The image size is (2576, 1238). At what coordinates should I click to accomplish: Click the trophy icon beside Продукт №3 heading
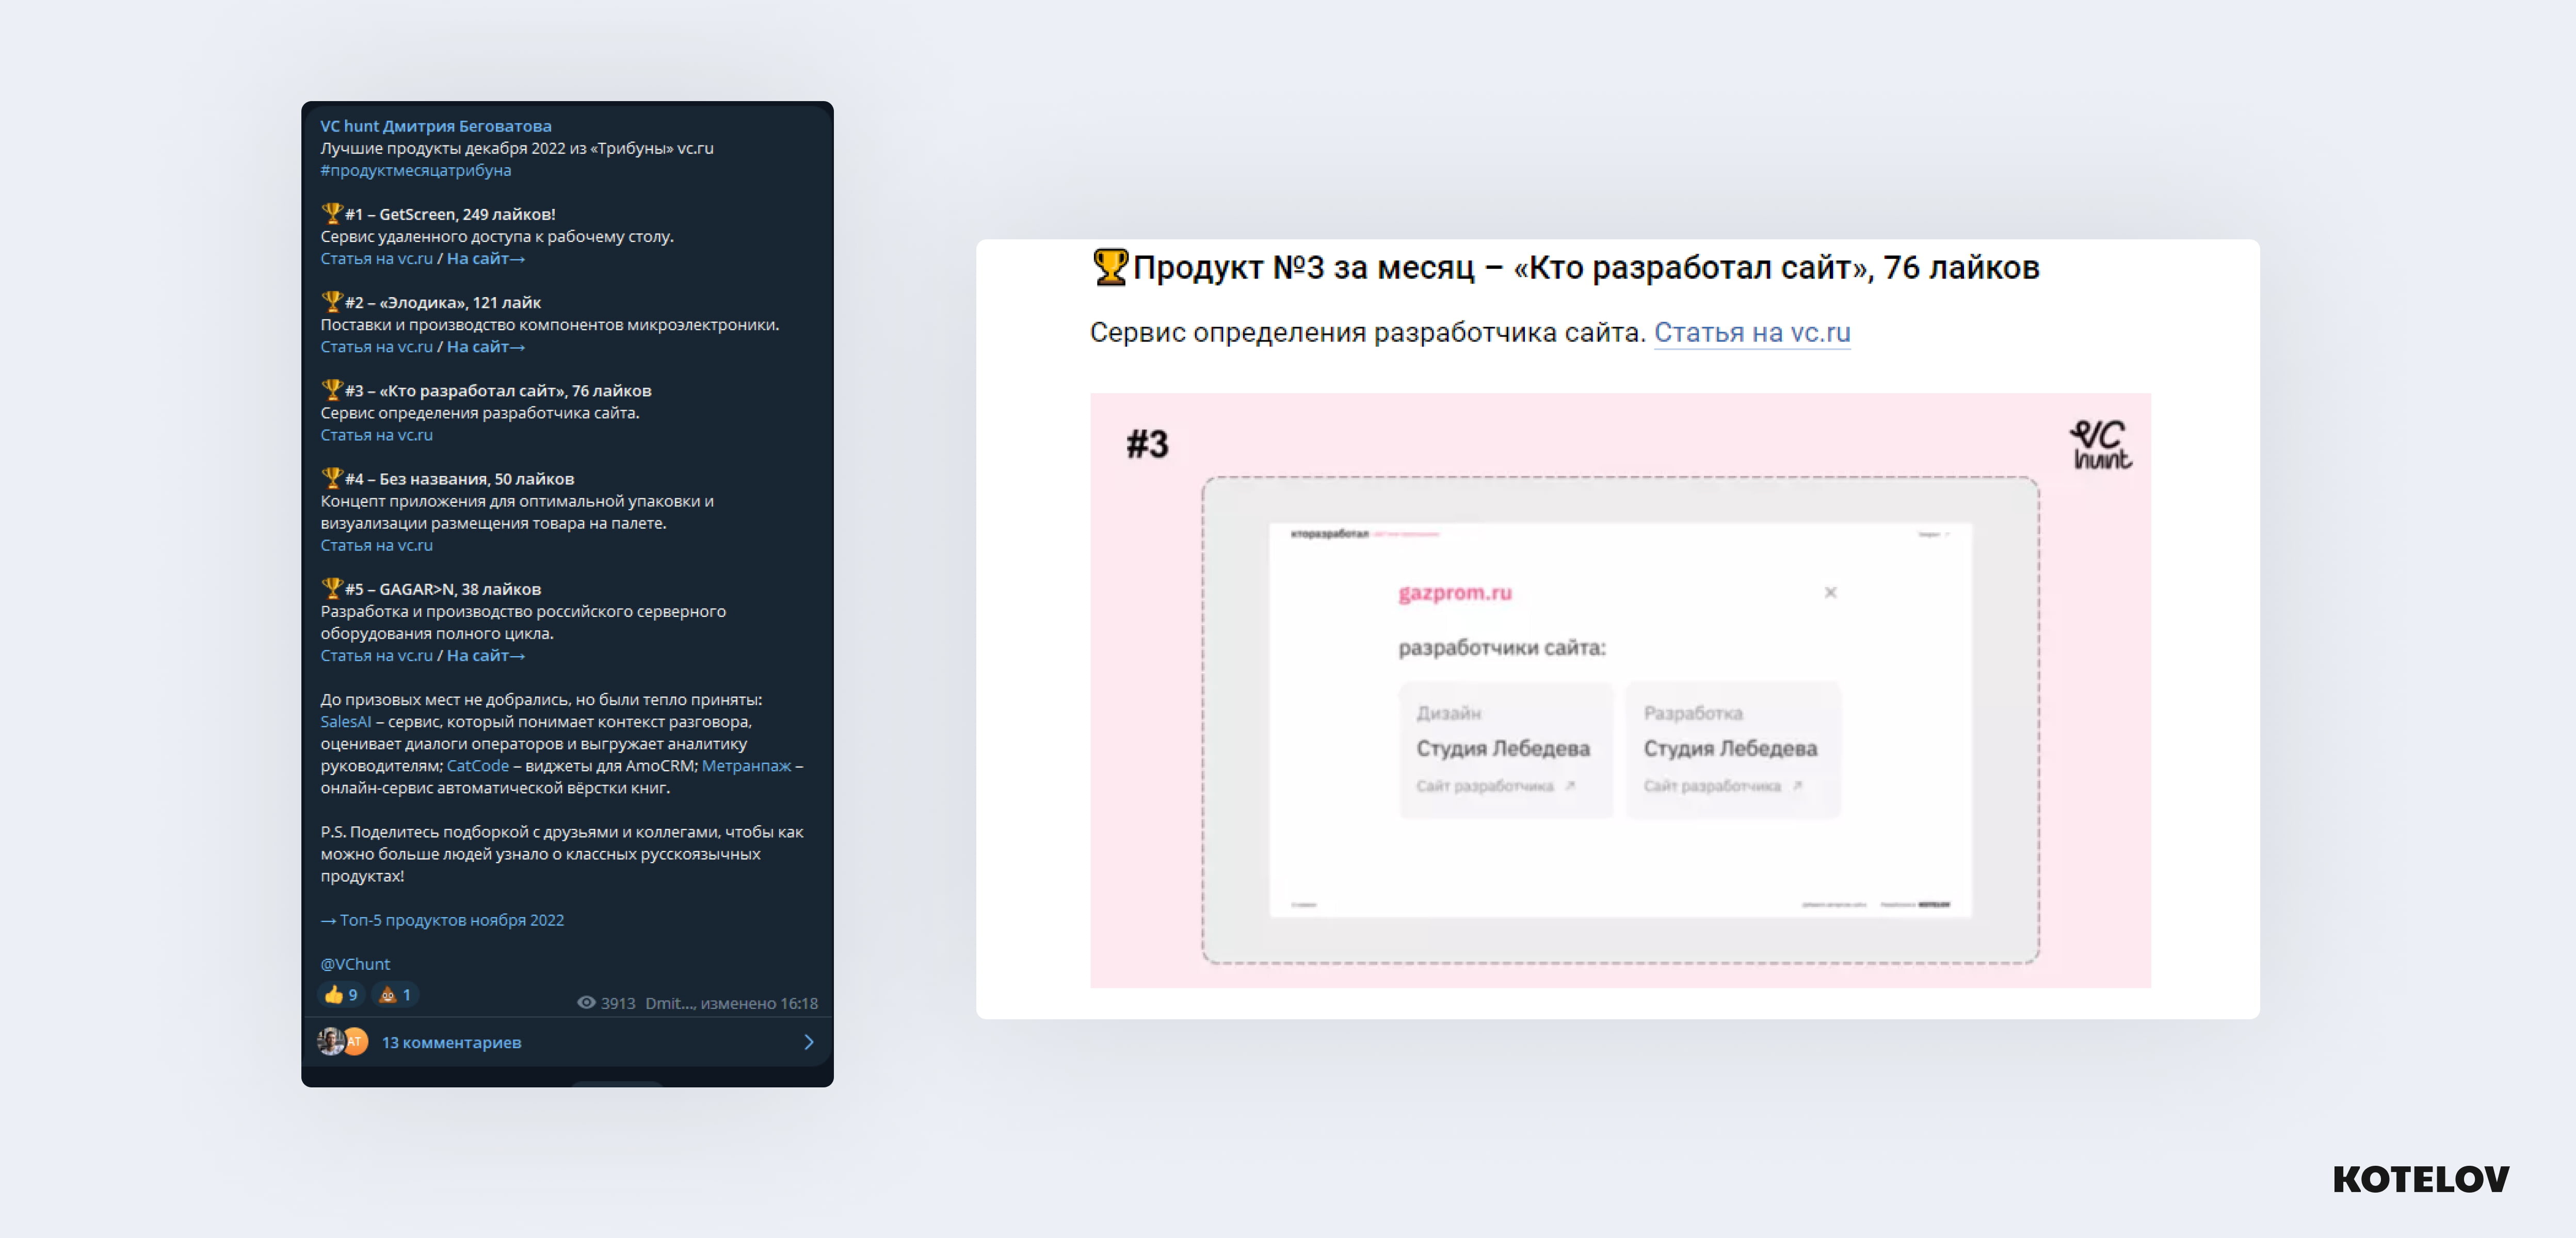click(1110, 267)
